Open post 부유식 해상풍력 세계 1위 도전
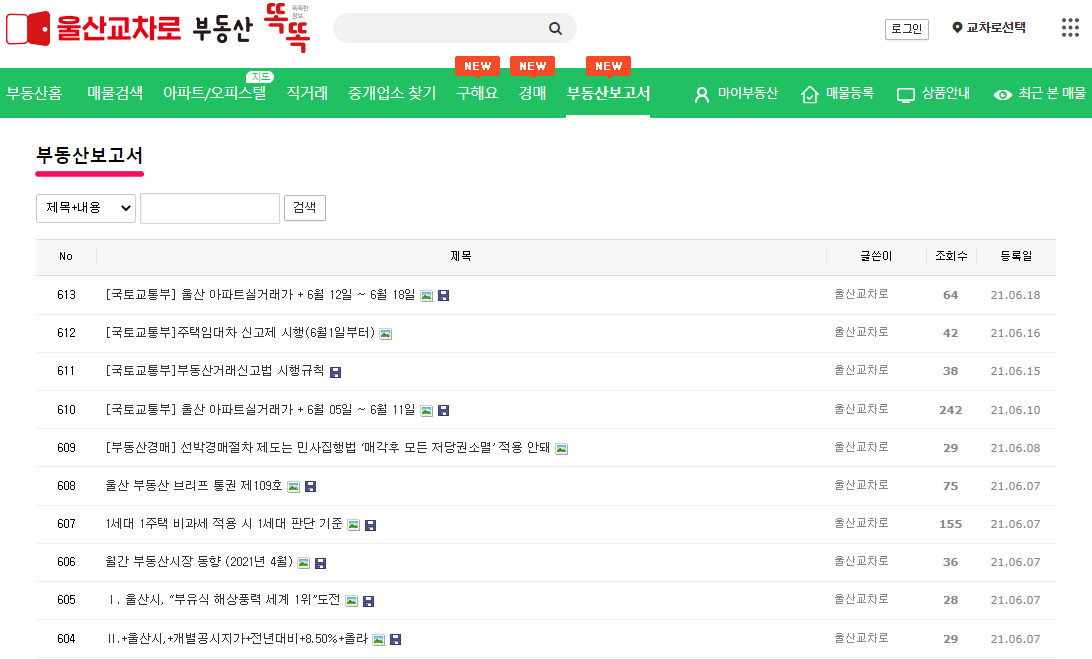This screenshot has width=1092, height=659. 224,600
